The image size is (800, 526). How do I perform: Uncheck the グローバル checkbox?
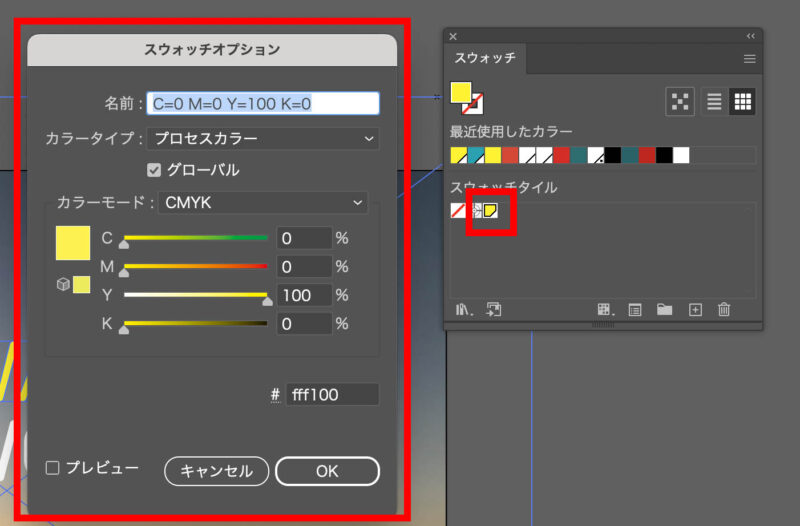coord(154,169)
